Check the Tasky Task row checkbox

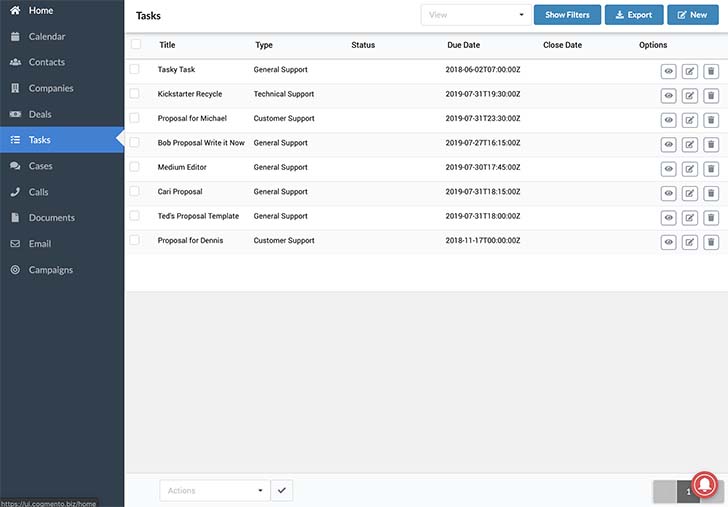click(135, 69)
